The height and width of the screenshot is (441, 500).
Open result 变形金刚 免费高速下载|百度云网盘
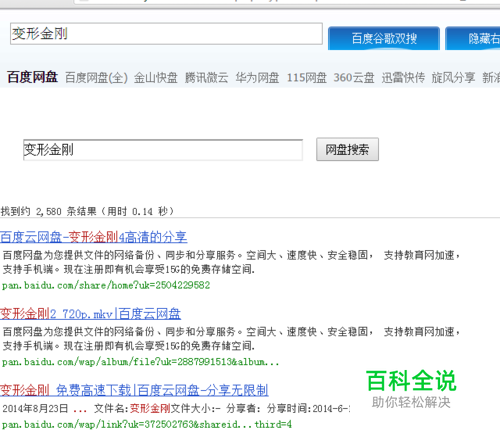coord(134,390)
